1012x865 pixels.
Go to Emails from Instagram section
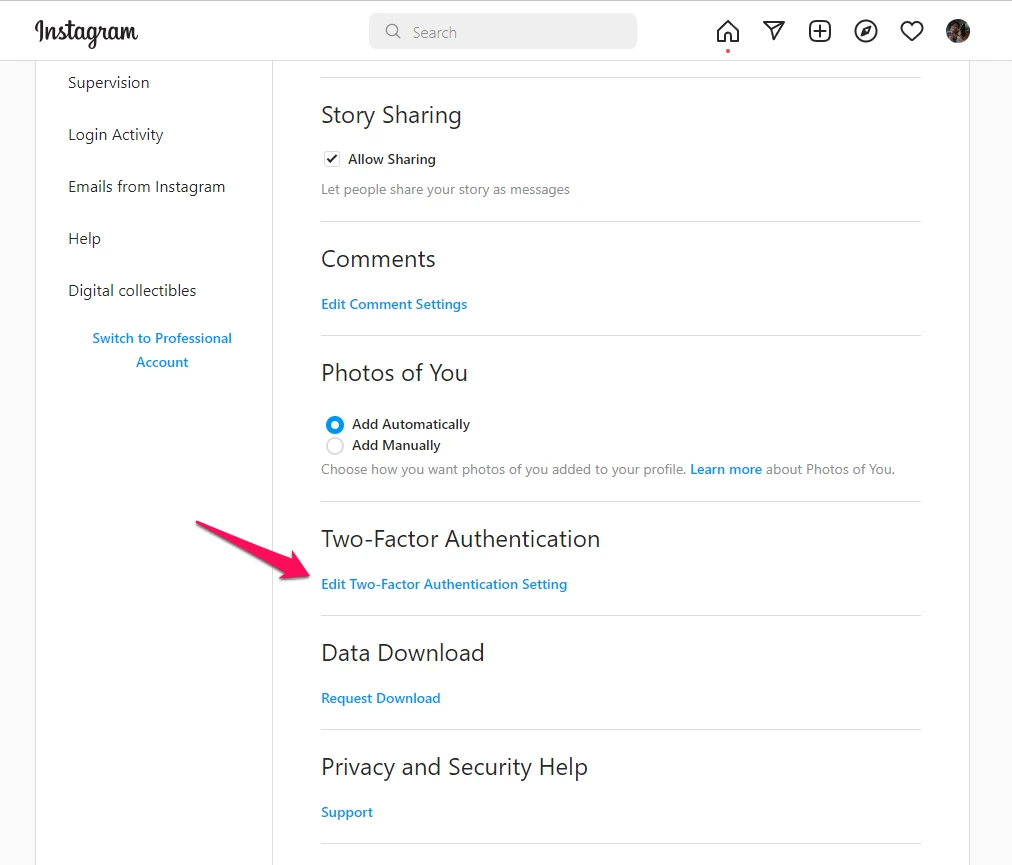pos(147,187)
